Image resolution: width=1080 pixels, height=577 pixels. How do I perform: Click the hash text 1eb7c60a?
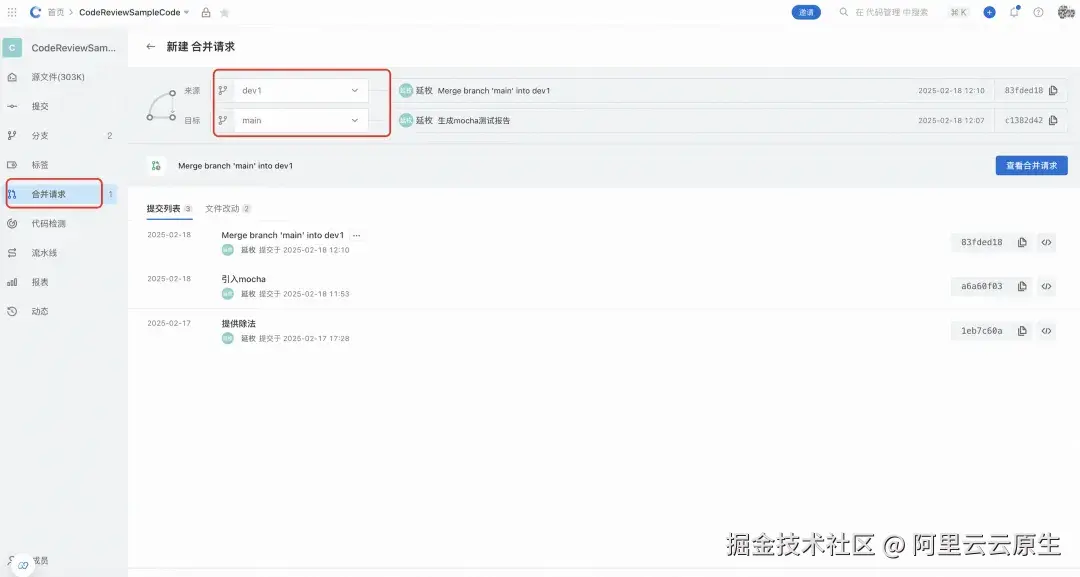click(x=982, y=331)
